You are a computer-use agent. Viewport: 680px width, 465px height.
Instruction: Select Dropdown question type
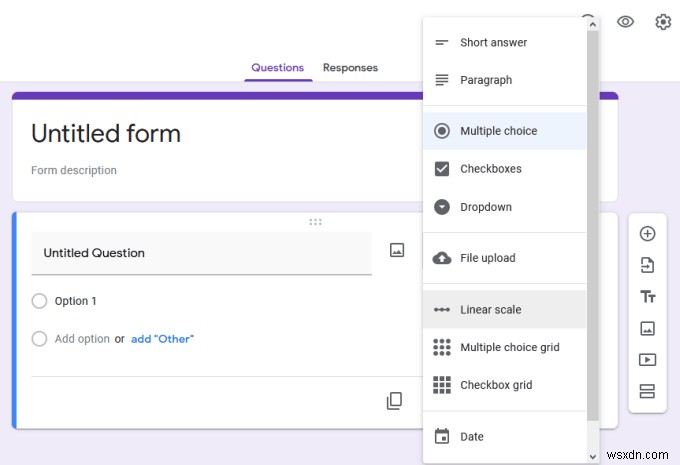[x=485, y=207]
